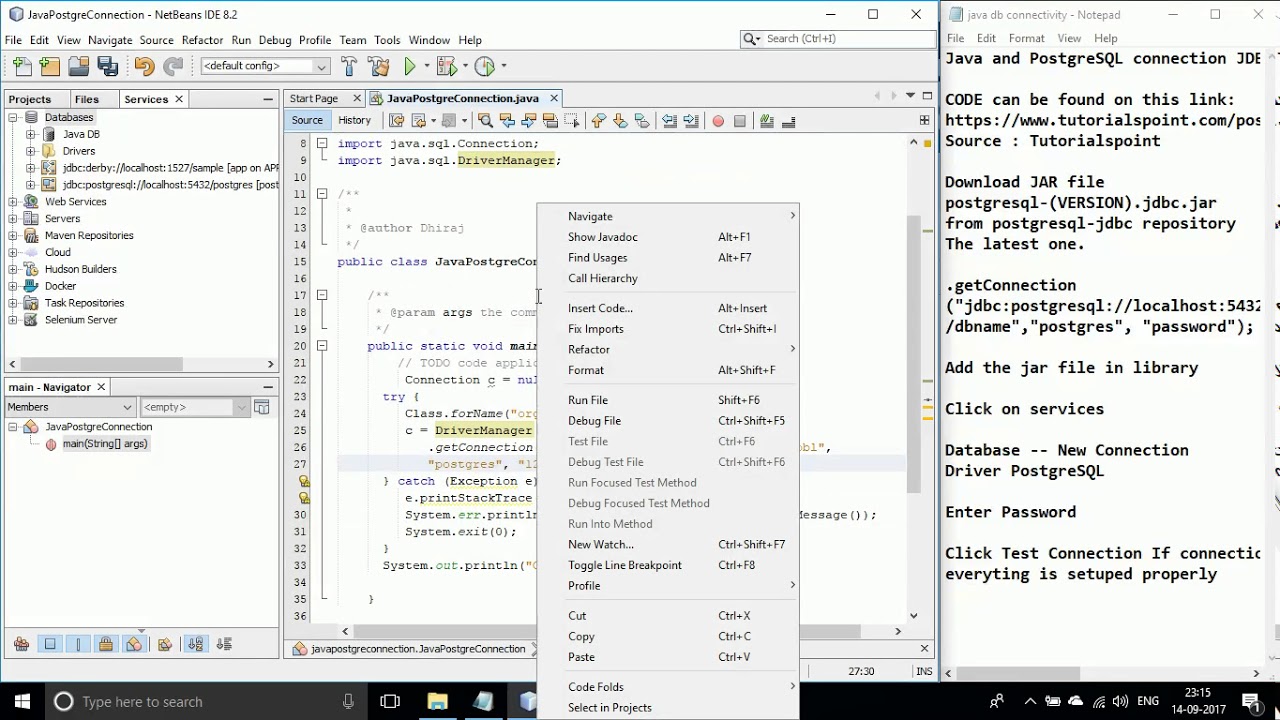Toggle Show Inner Classes filter in Navigator
Image resolution: width=1280 pixels, height=720 pixels.
(x=134, y=644)
